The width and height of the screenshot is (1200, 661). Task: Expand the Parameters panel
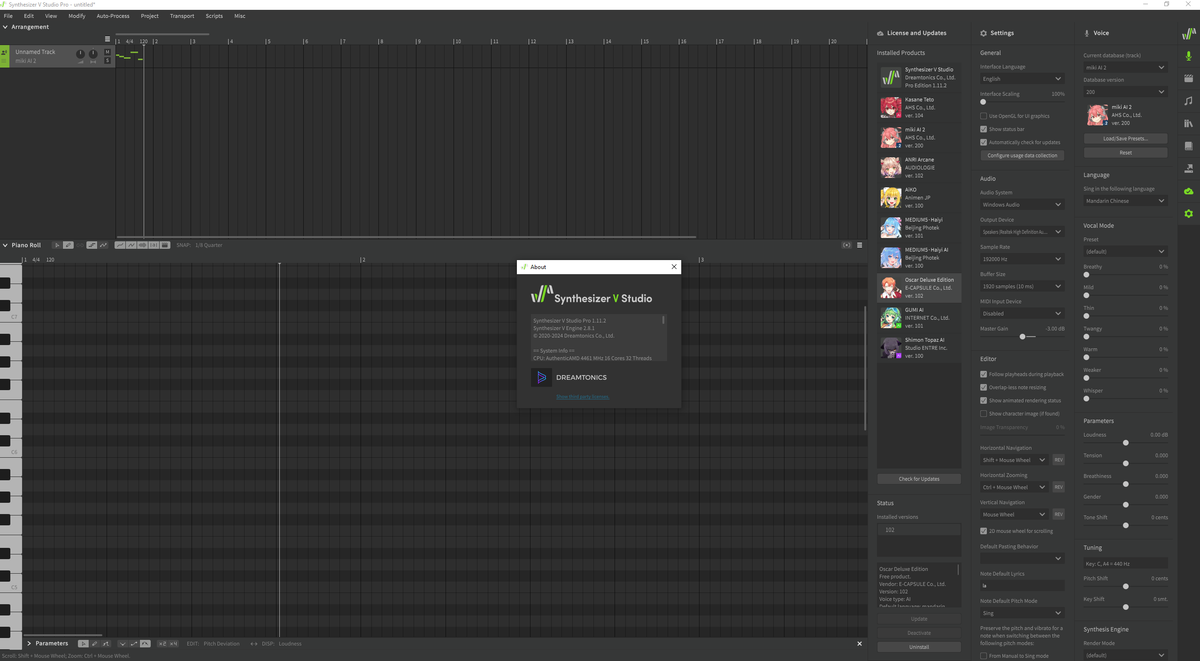(29, 643)
